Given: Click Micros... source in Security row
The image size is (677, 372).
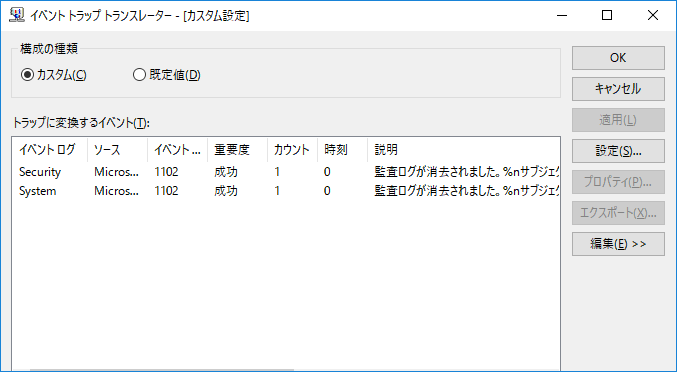Looking at the screenshot, I should (117, 172).
